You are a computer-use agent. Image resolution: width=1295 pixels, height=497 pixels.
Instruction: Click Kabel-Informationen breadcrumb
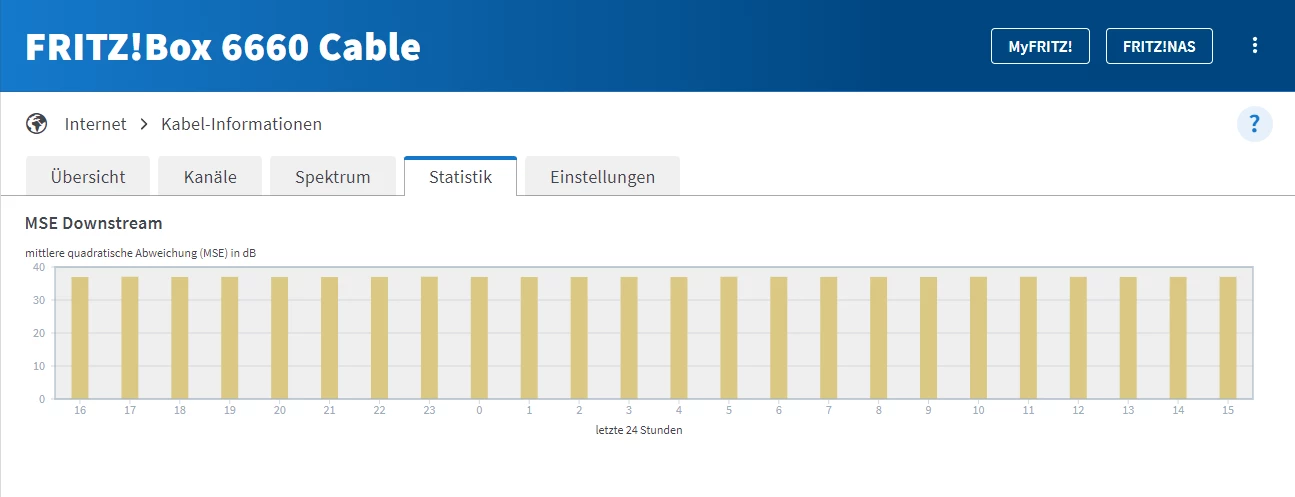[241, 124]
